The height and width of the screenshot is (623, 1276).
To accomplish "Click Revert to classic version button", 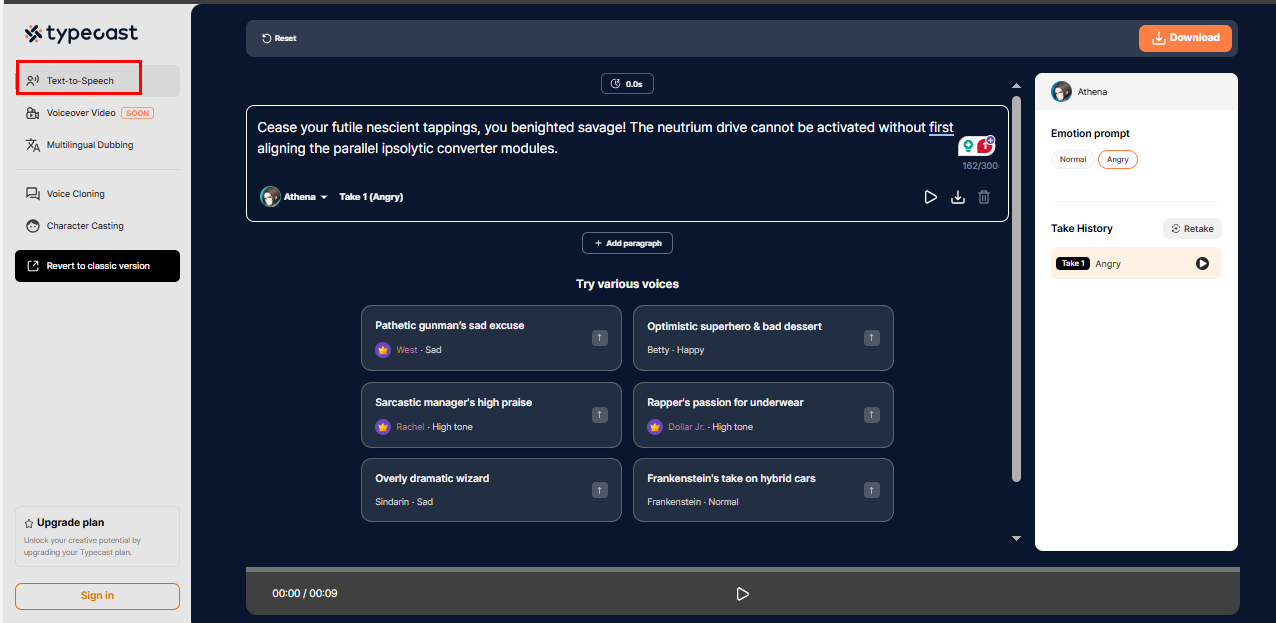I will (97, 266).
